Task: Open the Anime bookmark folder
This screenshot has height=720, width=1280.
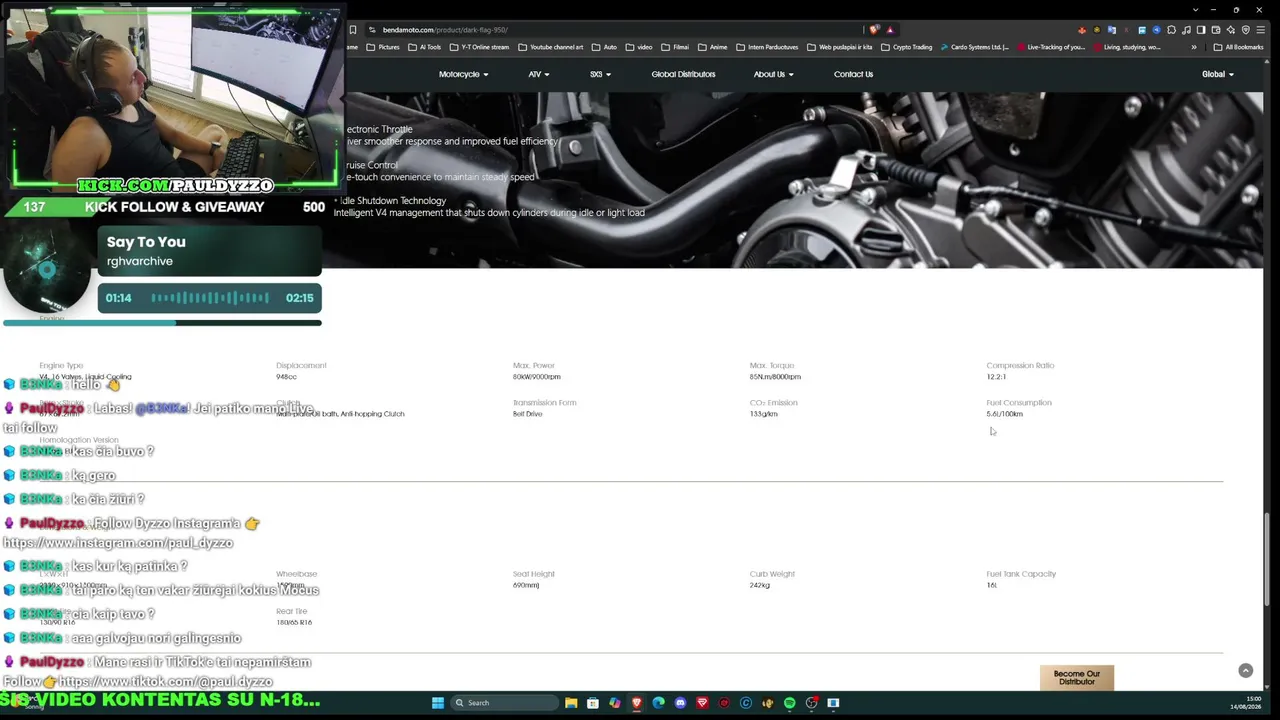Action: [712, 47]
